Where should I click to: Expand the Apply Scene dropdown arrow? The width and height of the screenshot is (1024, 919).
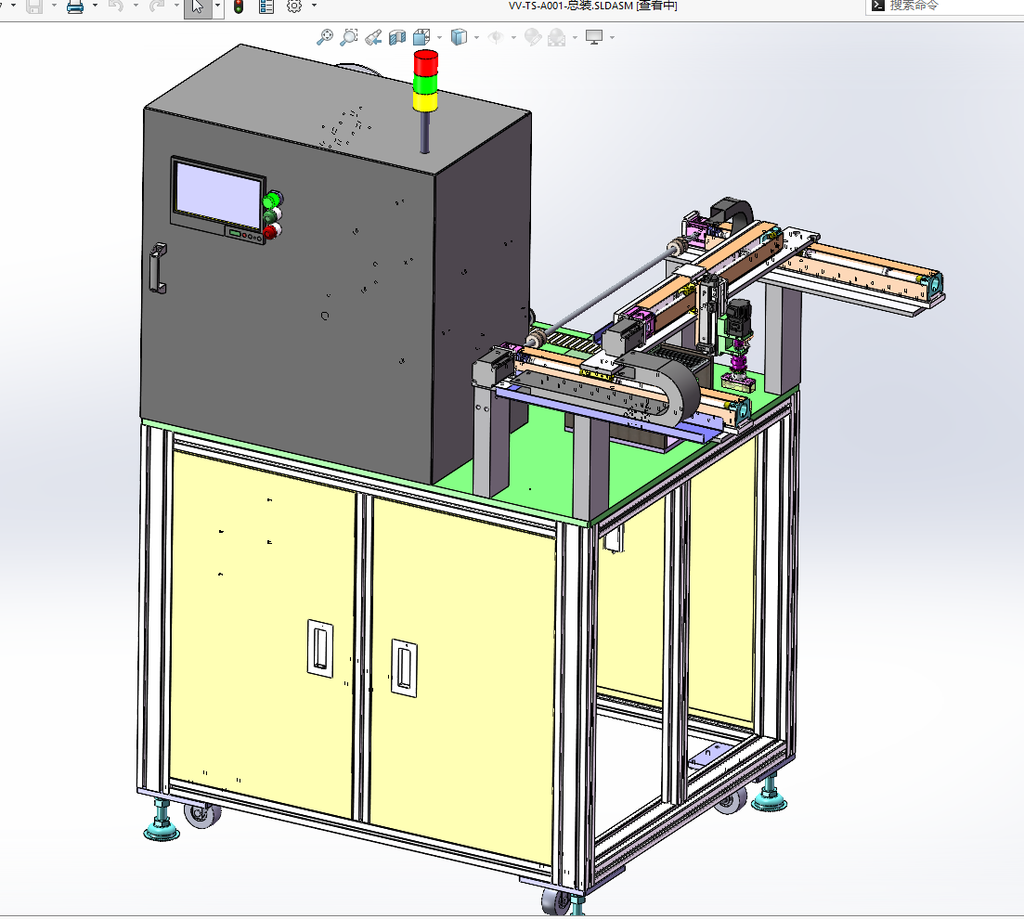575,37
